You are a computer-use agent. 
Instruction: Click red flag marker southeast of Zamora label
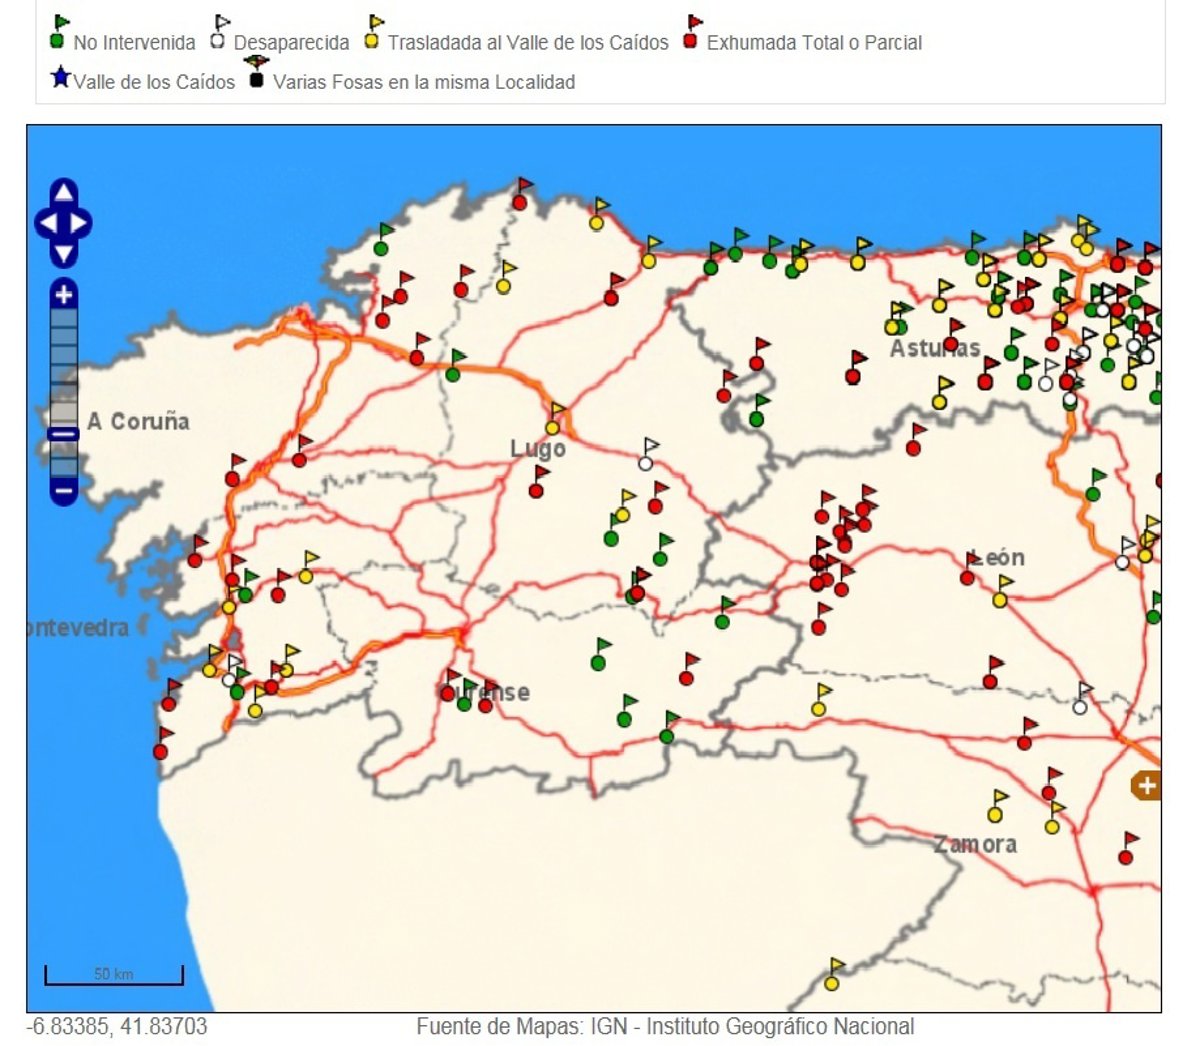1126,855
